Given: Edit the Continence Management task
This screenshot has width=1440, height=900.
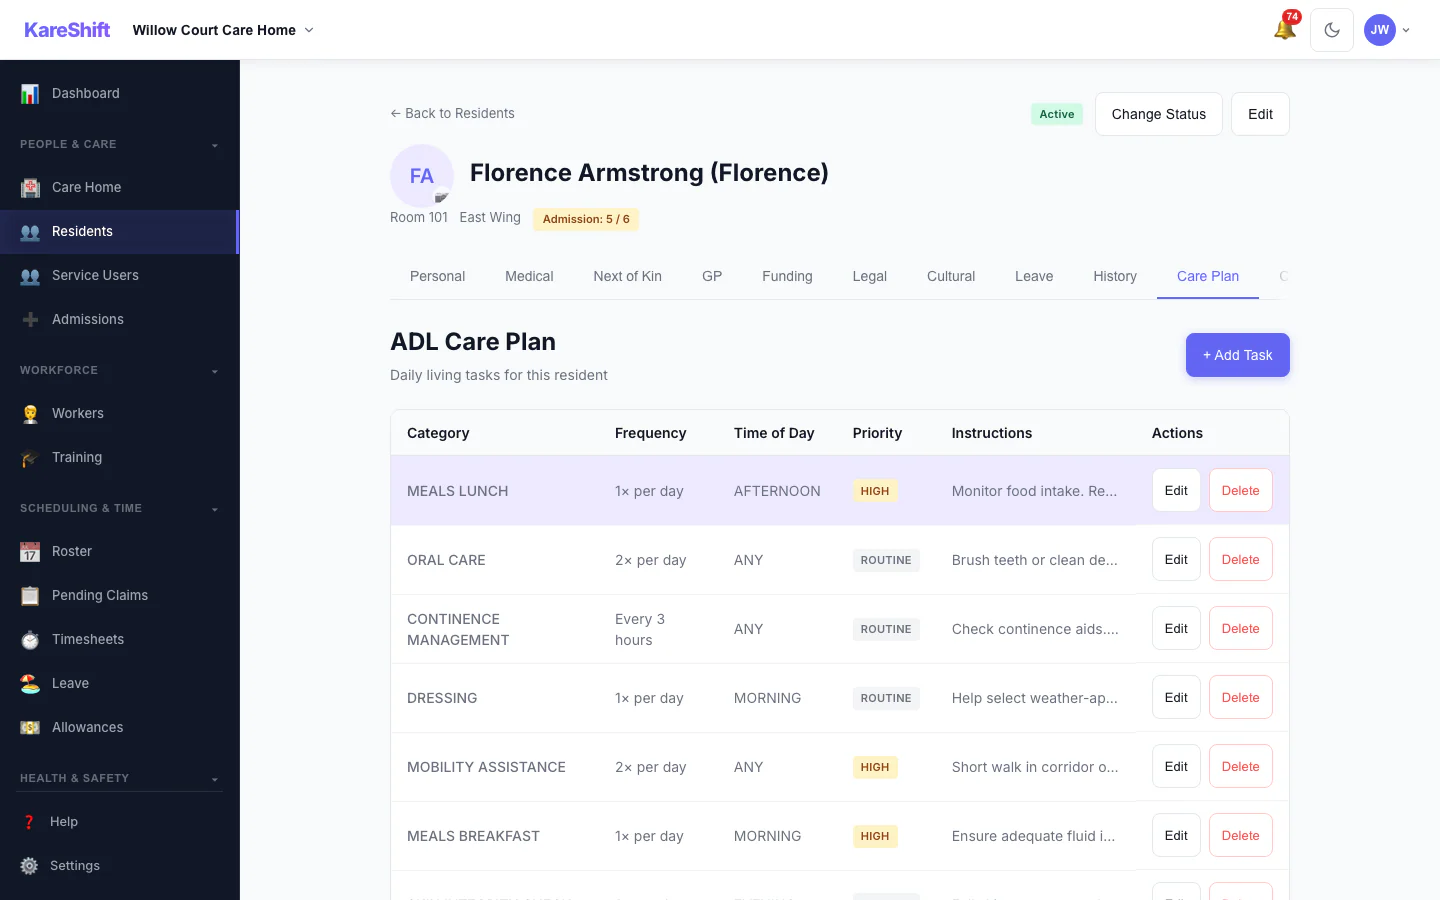Looking at the screenshot, I should [1176, 628].
